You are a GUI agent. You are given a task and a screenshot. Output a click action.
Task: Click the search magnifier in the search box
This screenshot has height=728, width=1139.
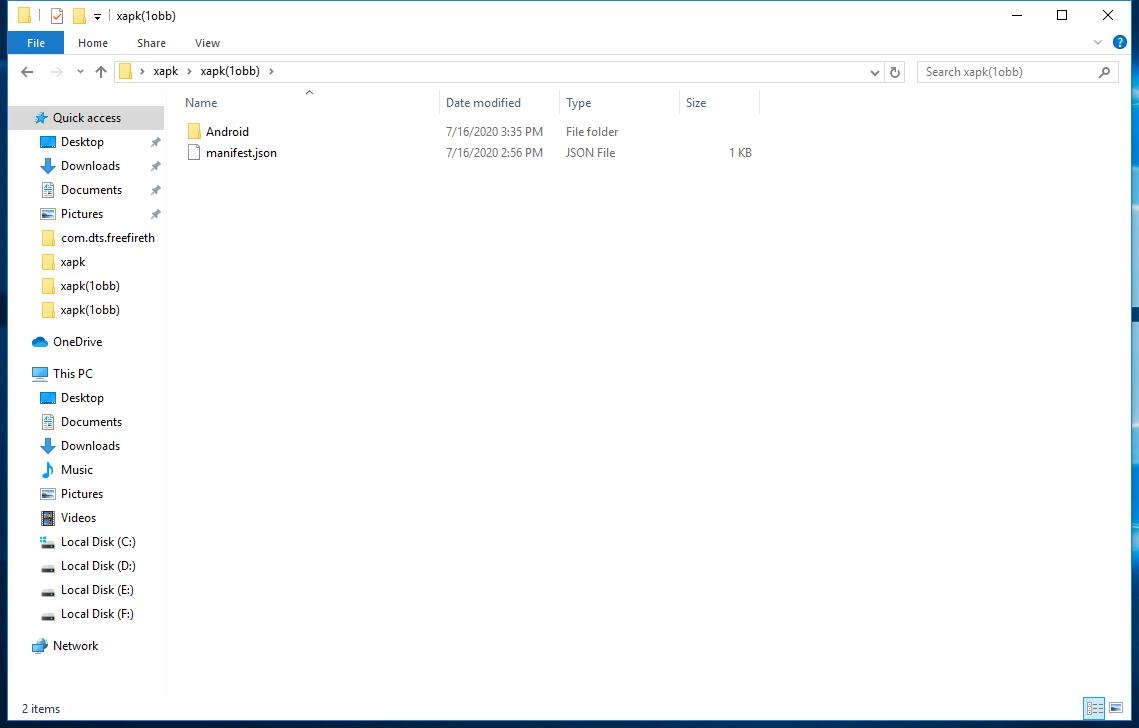pyautogui.click(x=1104, y=71)
